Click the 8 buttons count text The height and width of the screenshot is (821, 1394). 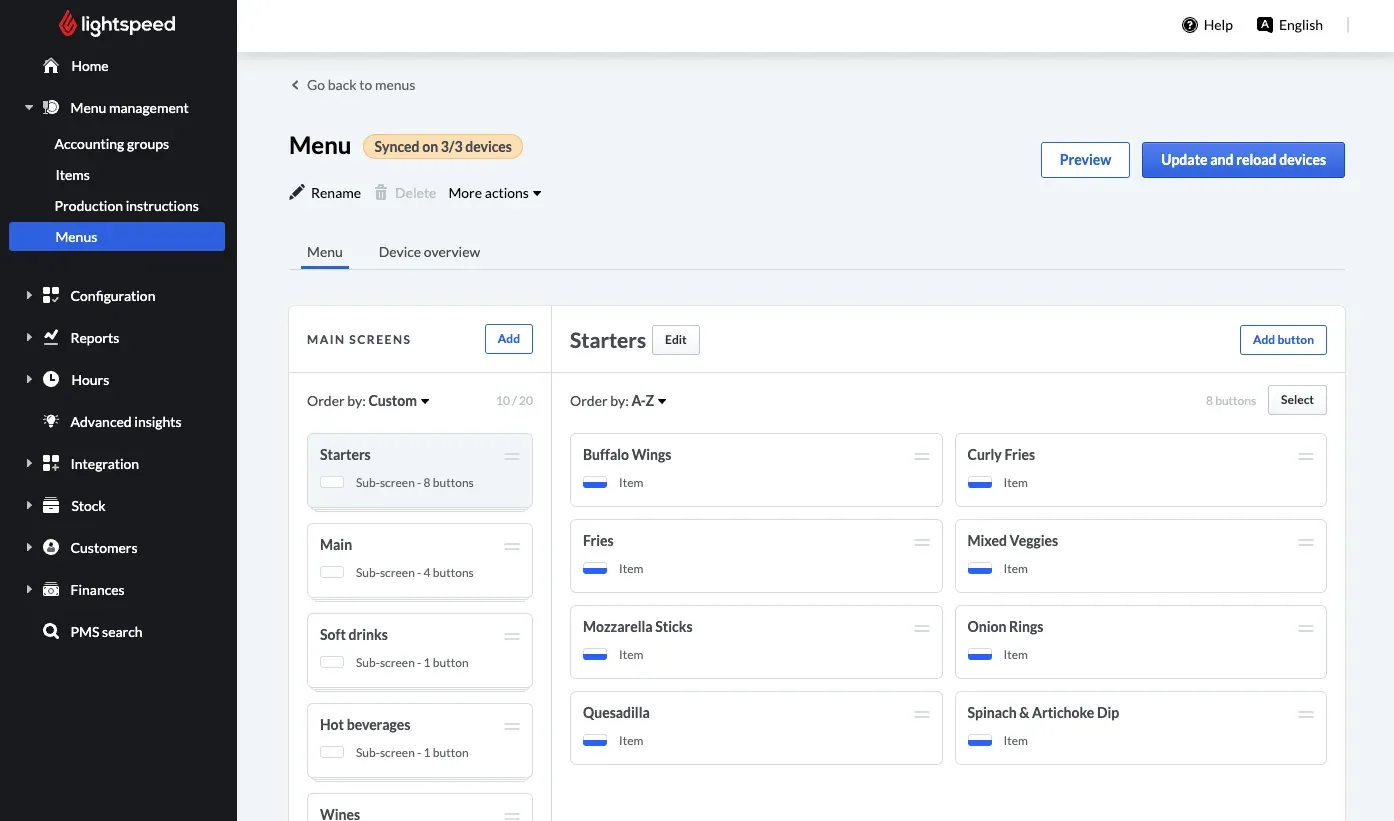coord(1230,401)
